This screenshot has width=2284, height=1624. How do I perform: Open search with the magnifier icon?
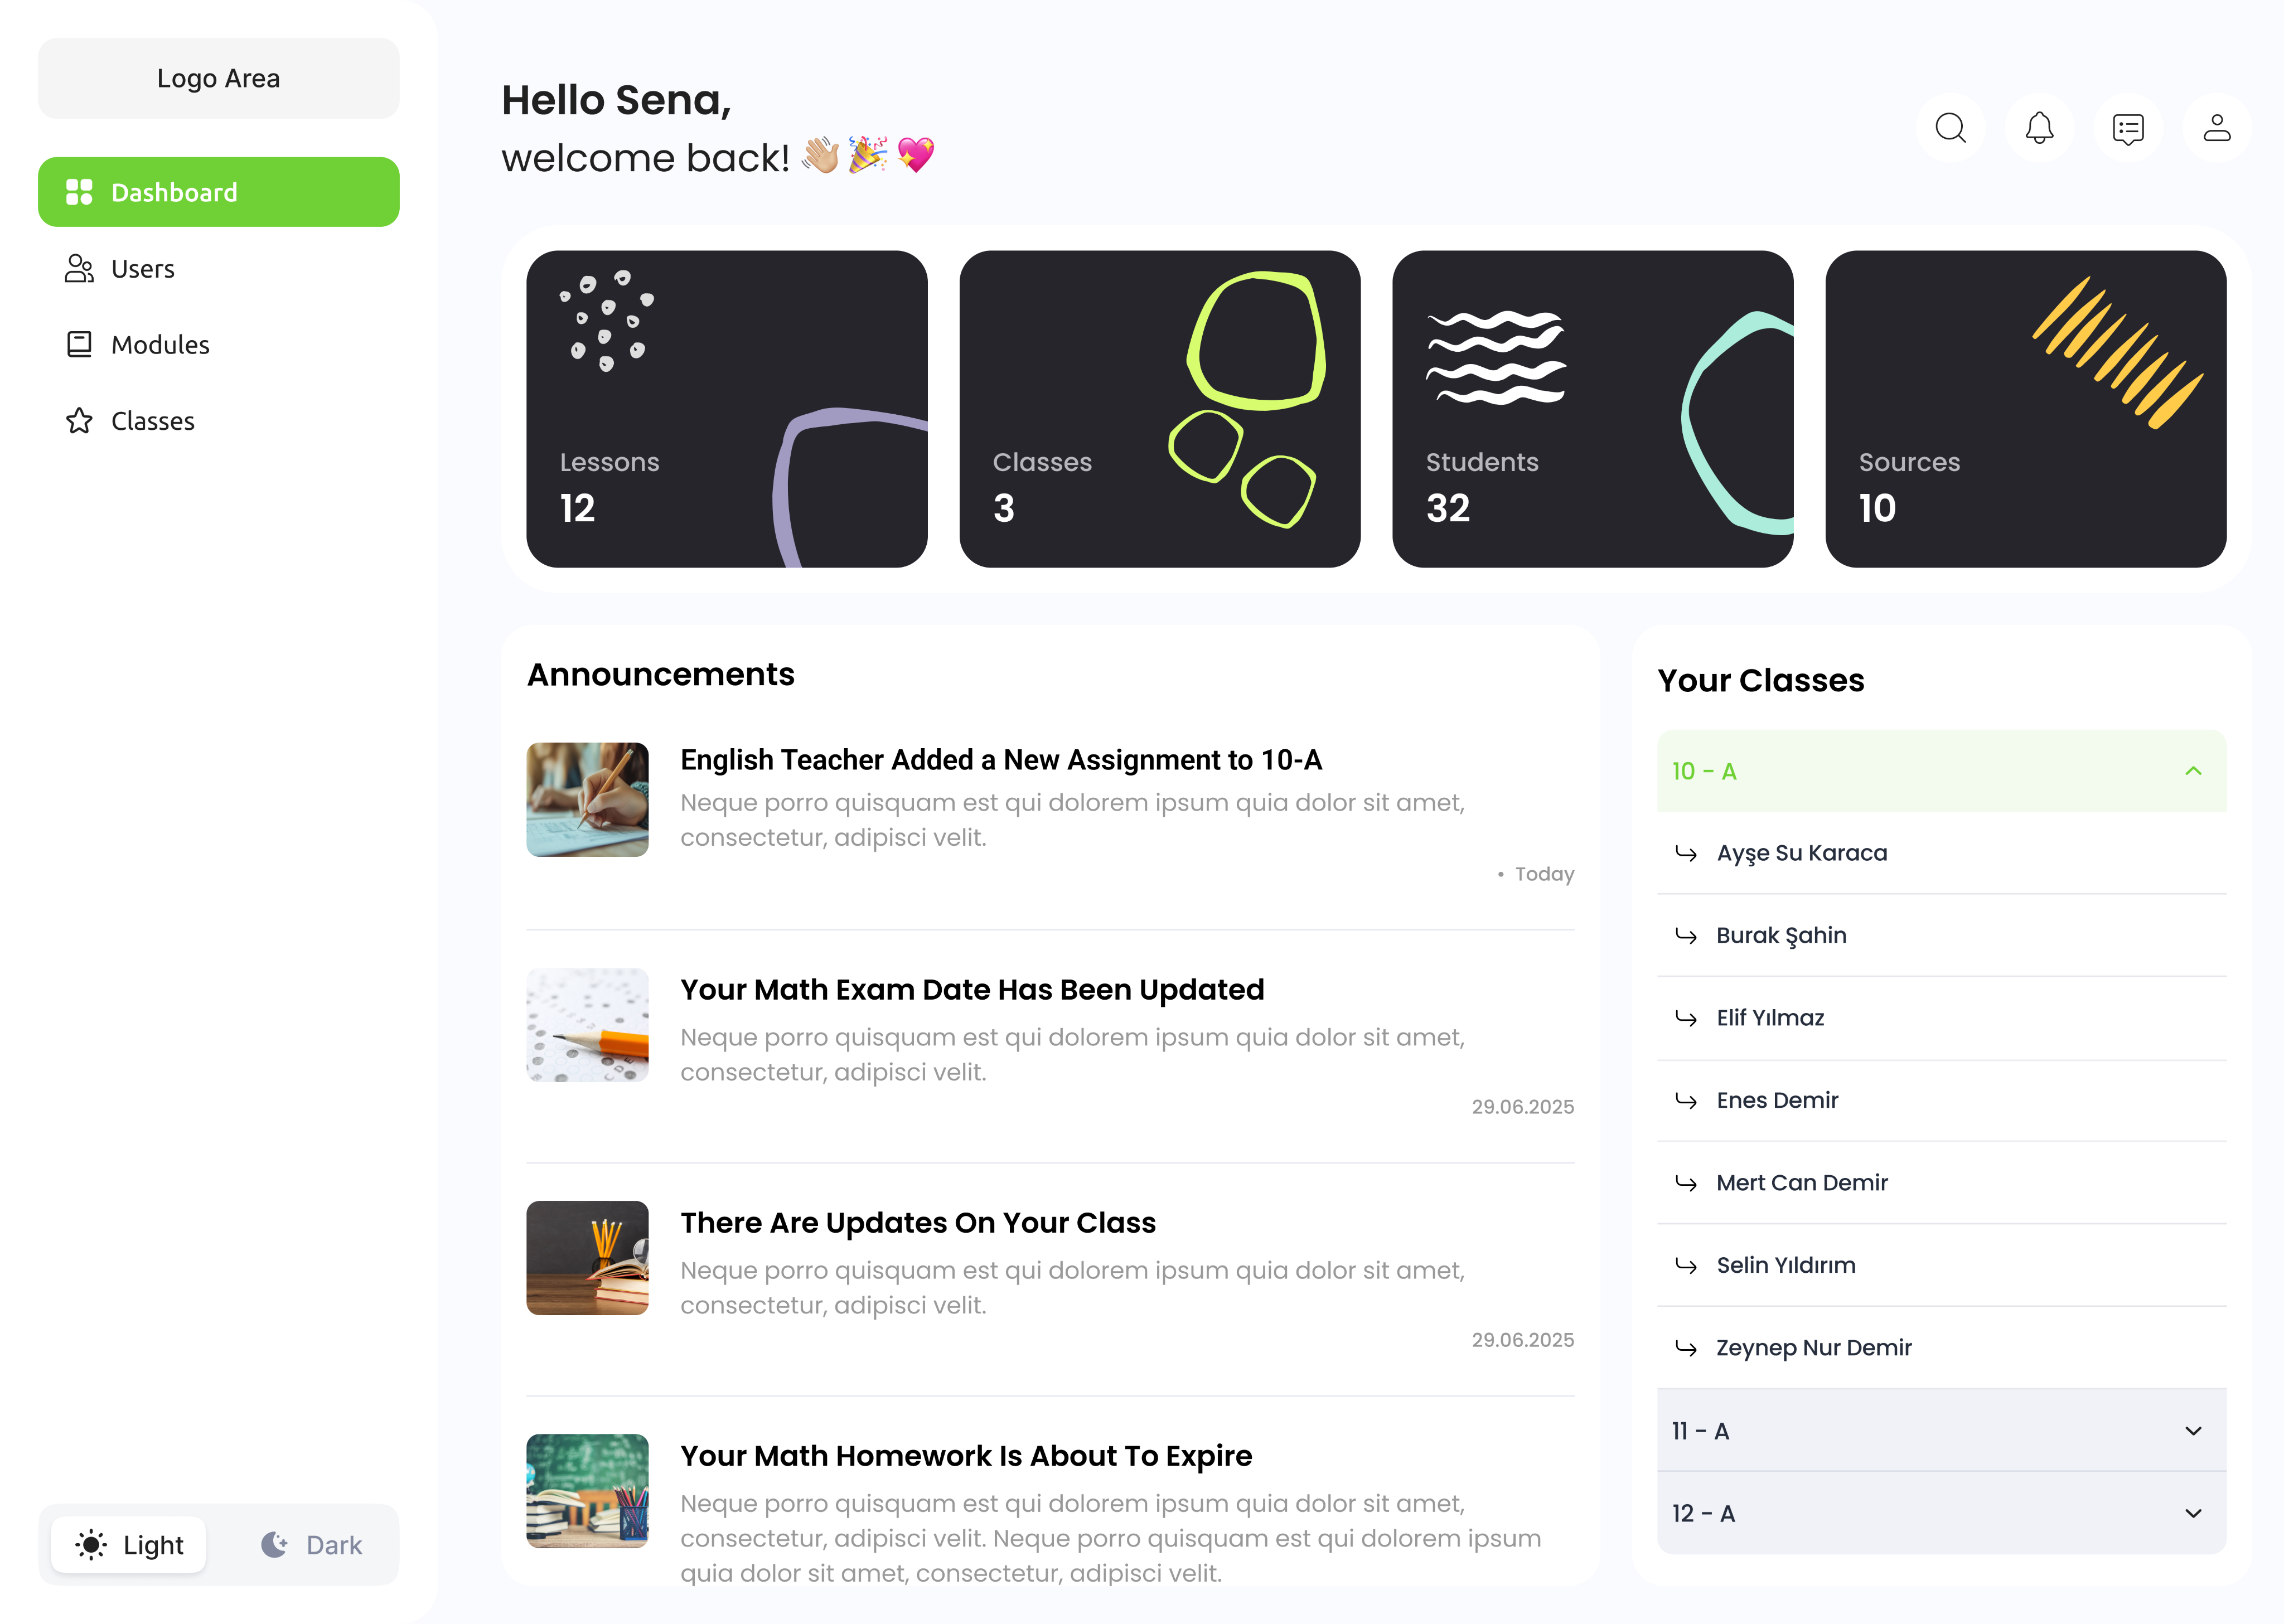(x=1950, y=129)
